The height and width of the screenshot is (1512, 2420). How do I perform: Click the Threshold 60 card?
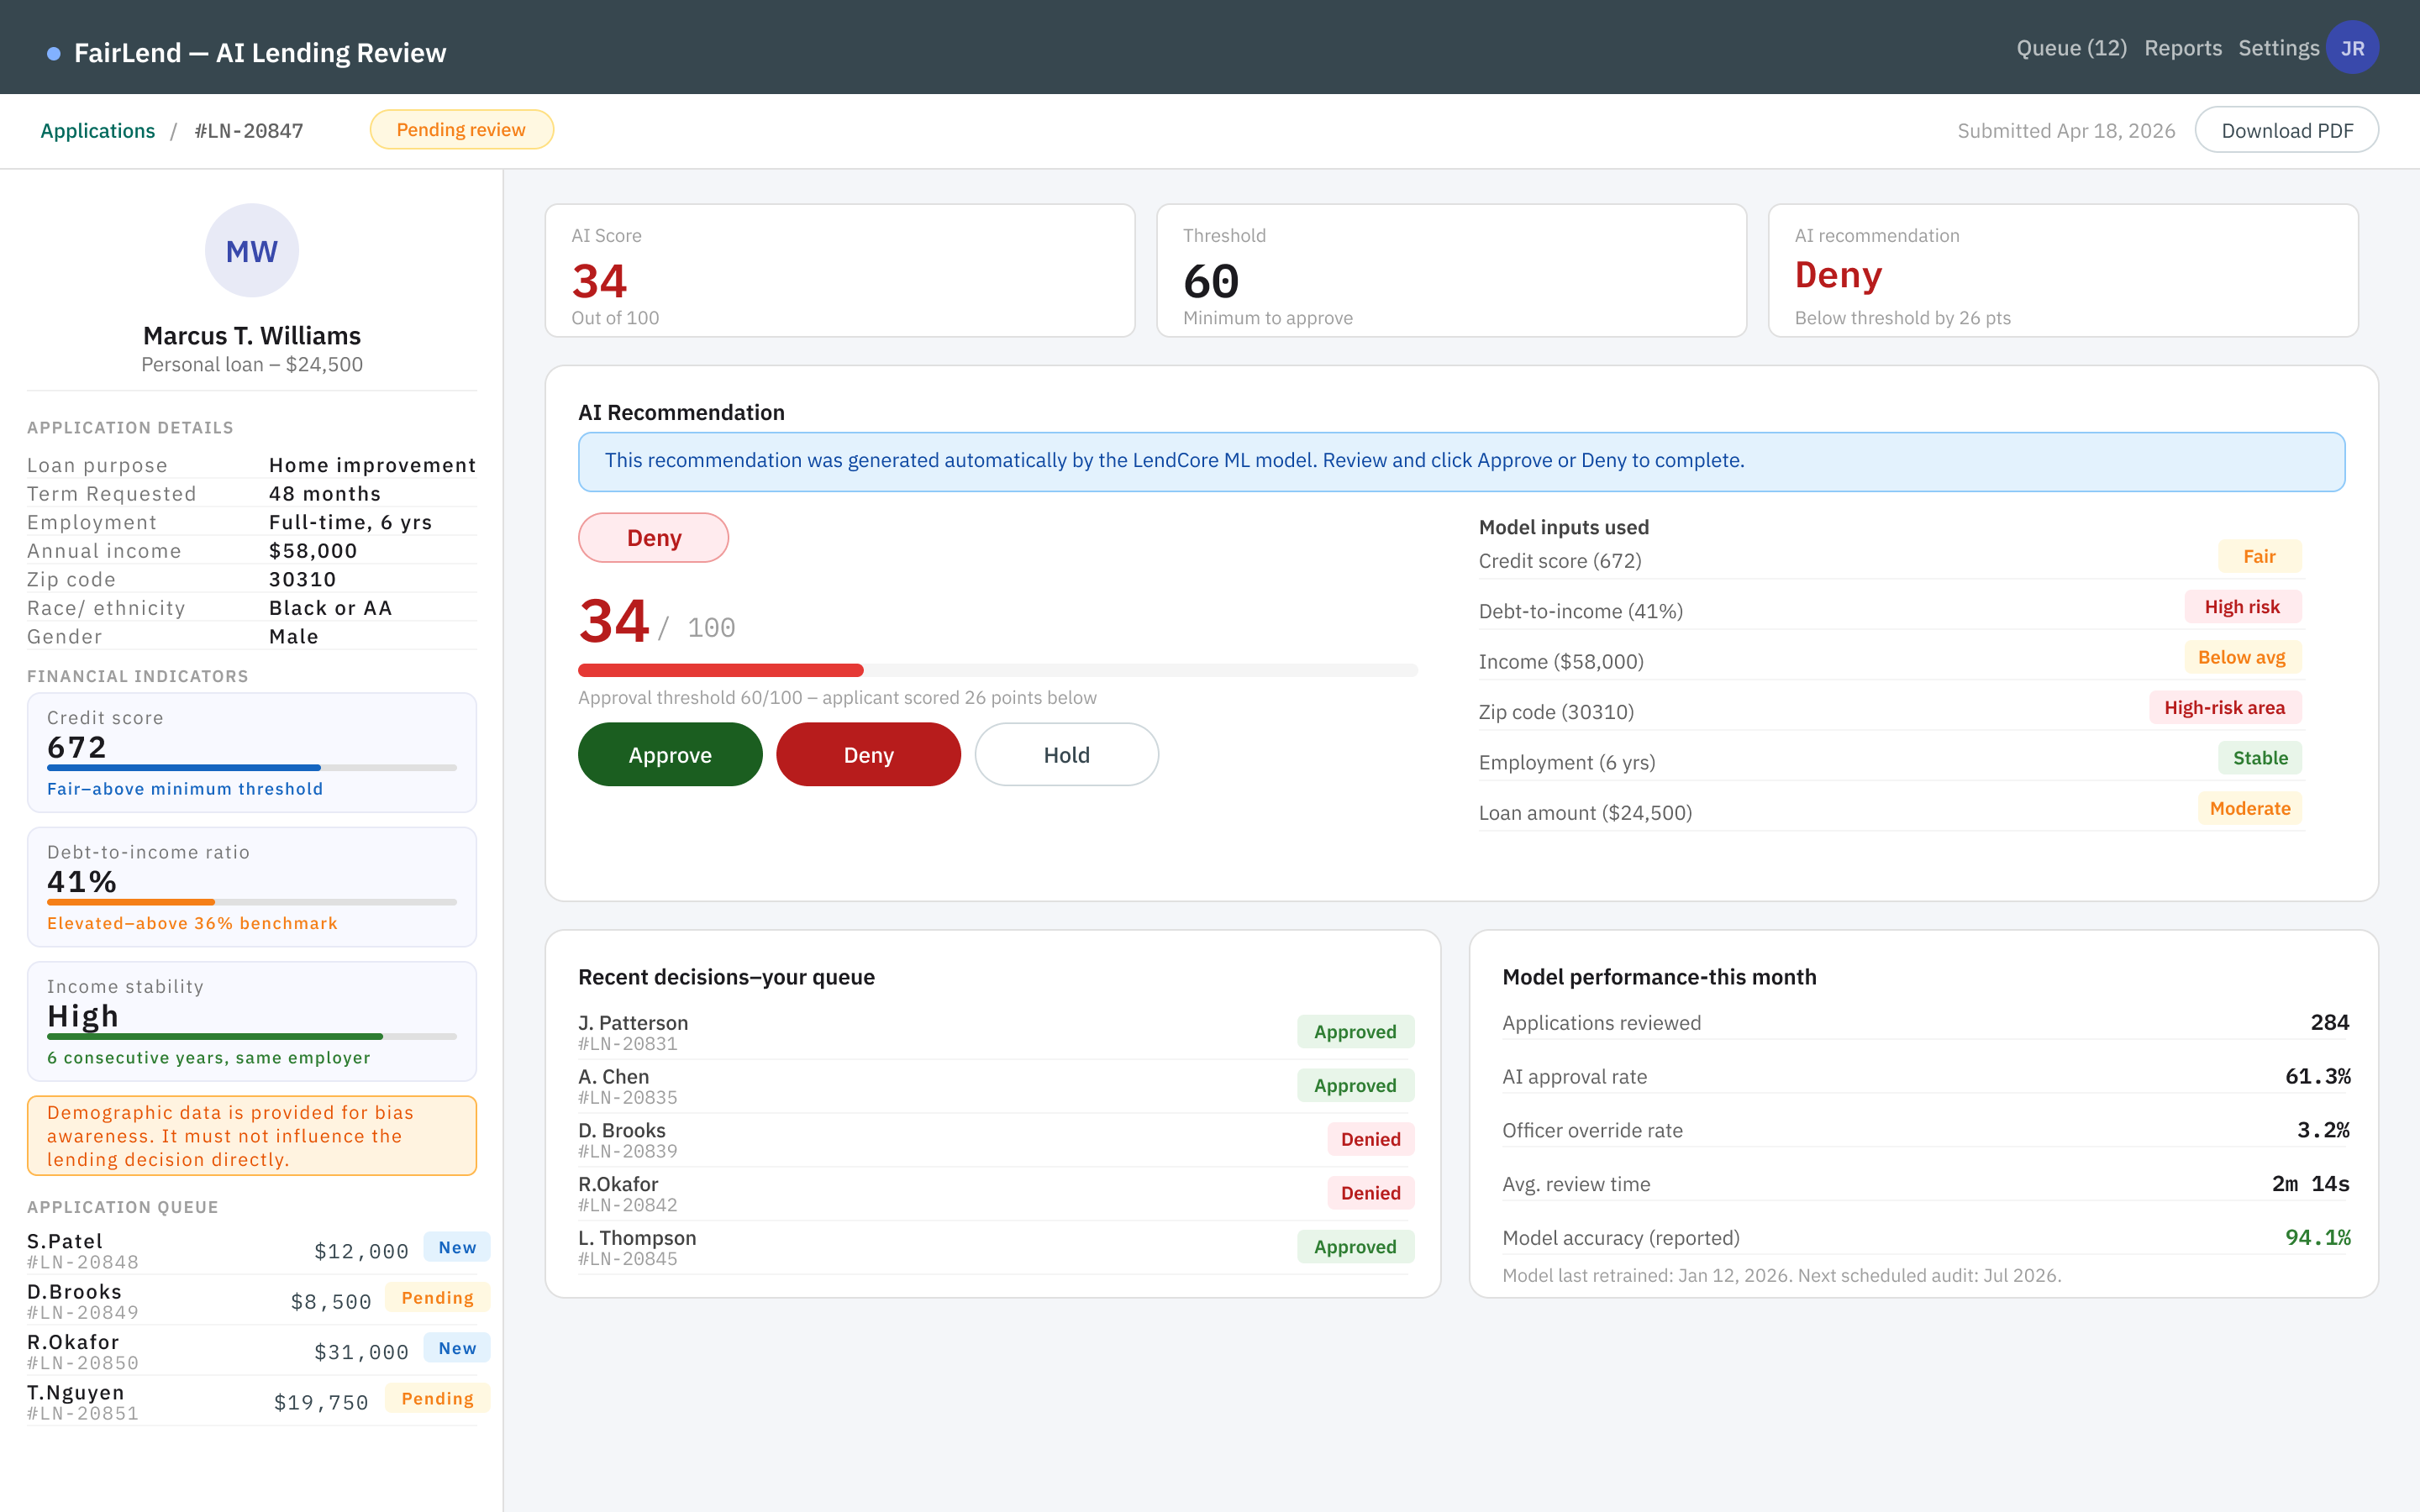coord(1451,271)
